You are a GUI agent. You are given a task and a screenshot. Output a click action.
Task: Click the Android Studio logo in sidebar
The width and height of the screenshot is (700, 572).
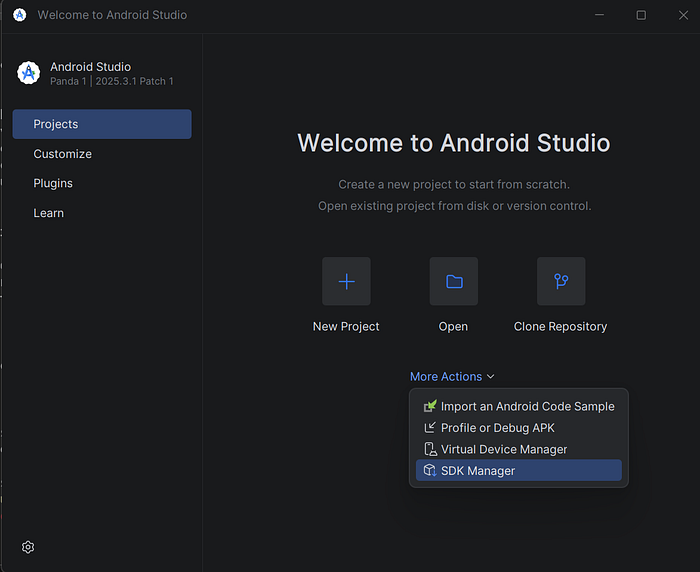click(29, 73)
